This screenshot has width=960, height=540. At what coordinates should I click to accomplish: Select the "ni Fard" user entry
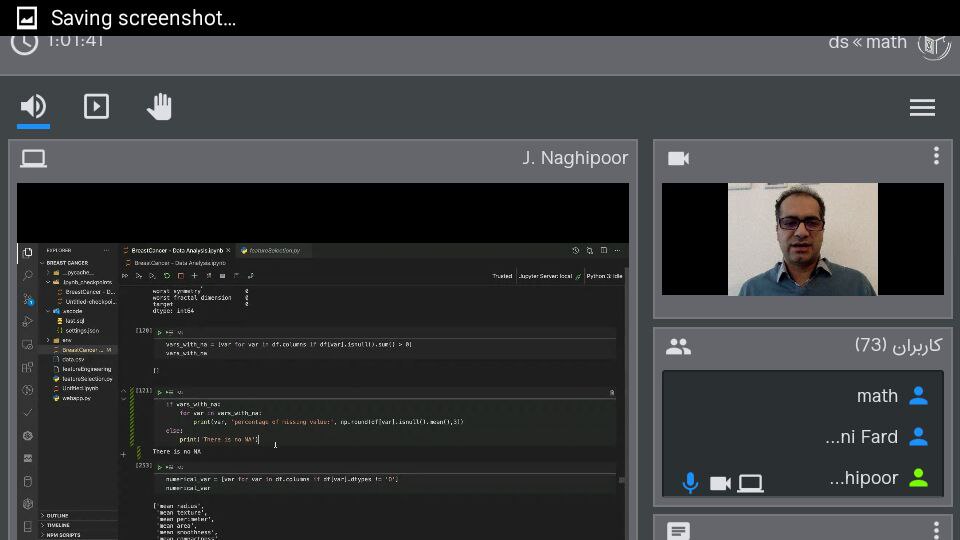(x=861, y=437)
